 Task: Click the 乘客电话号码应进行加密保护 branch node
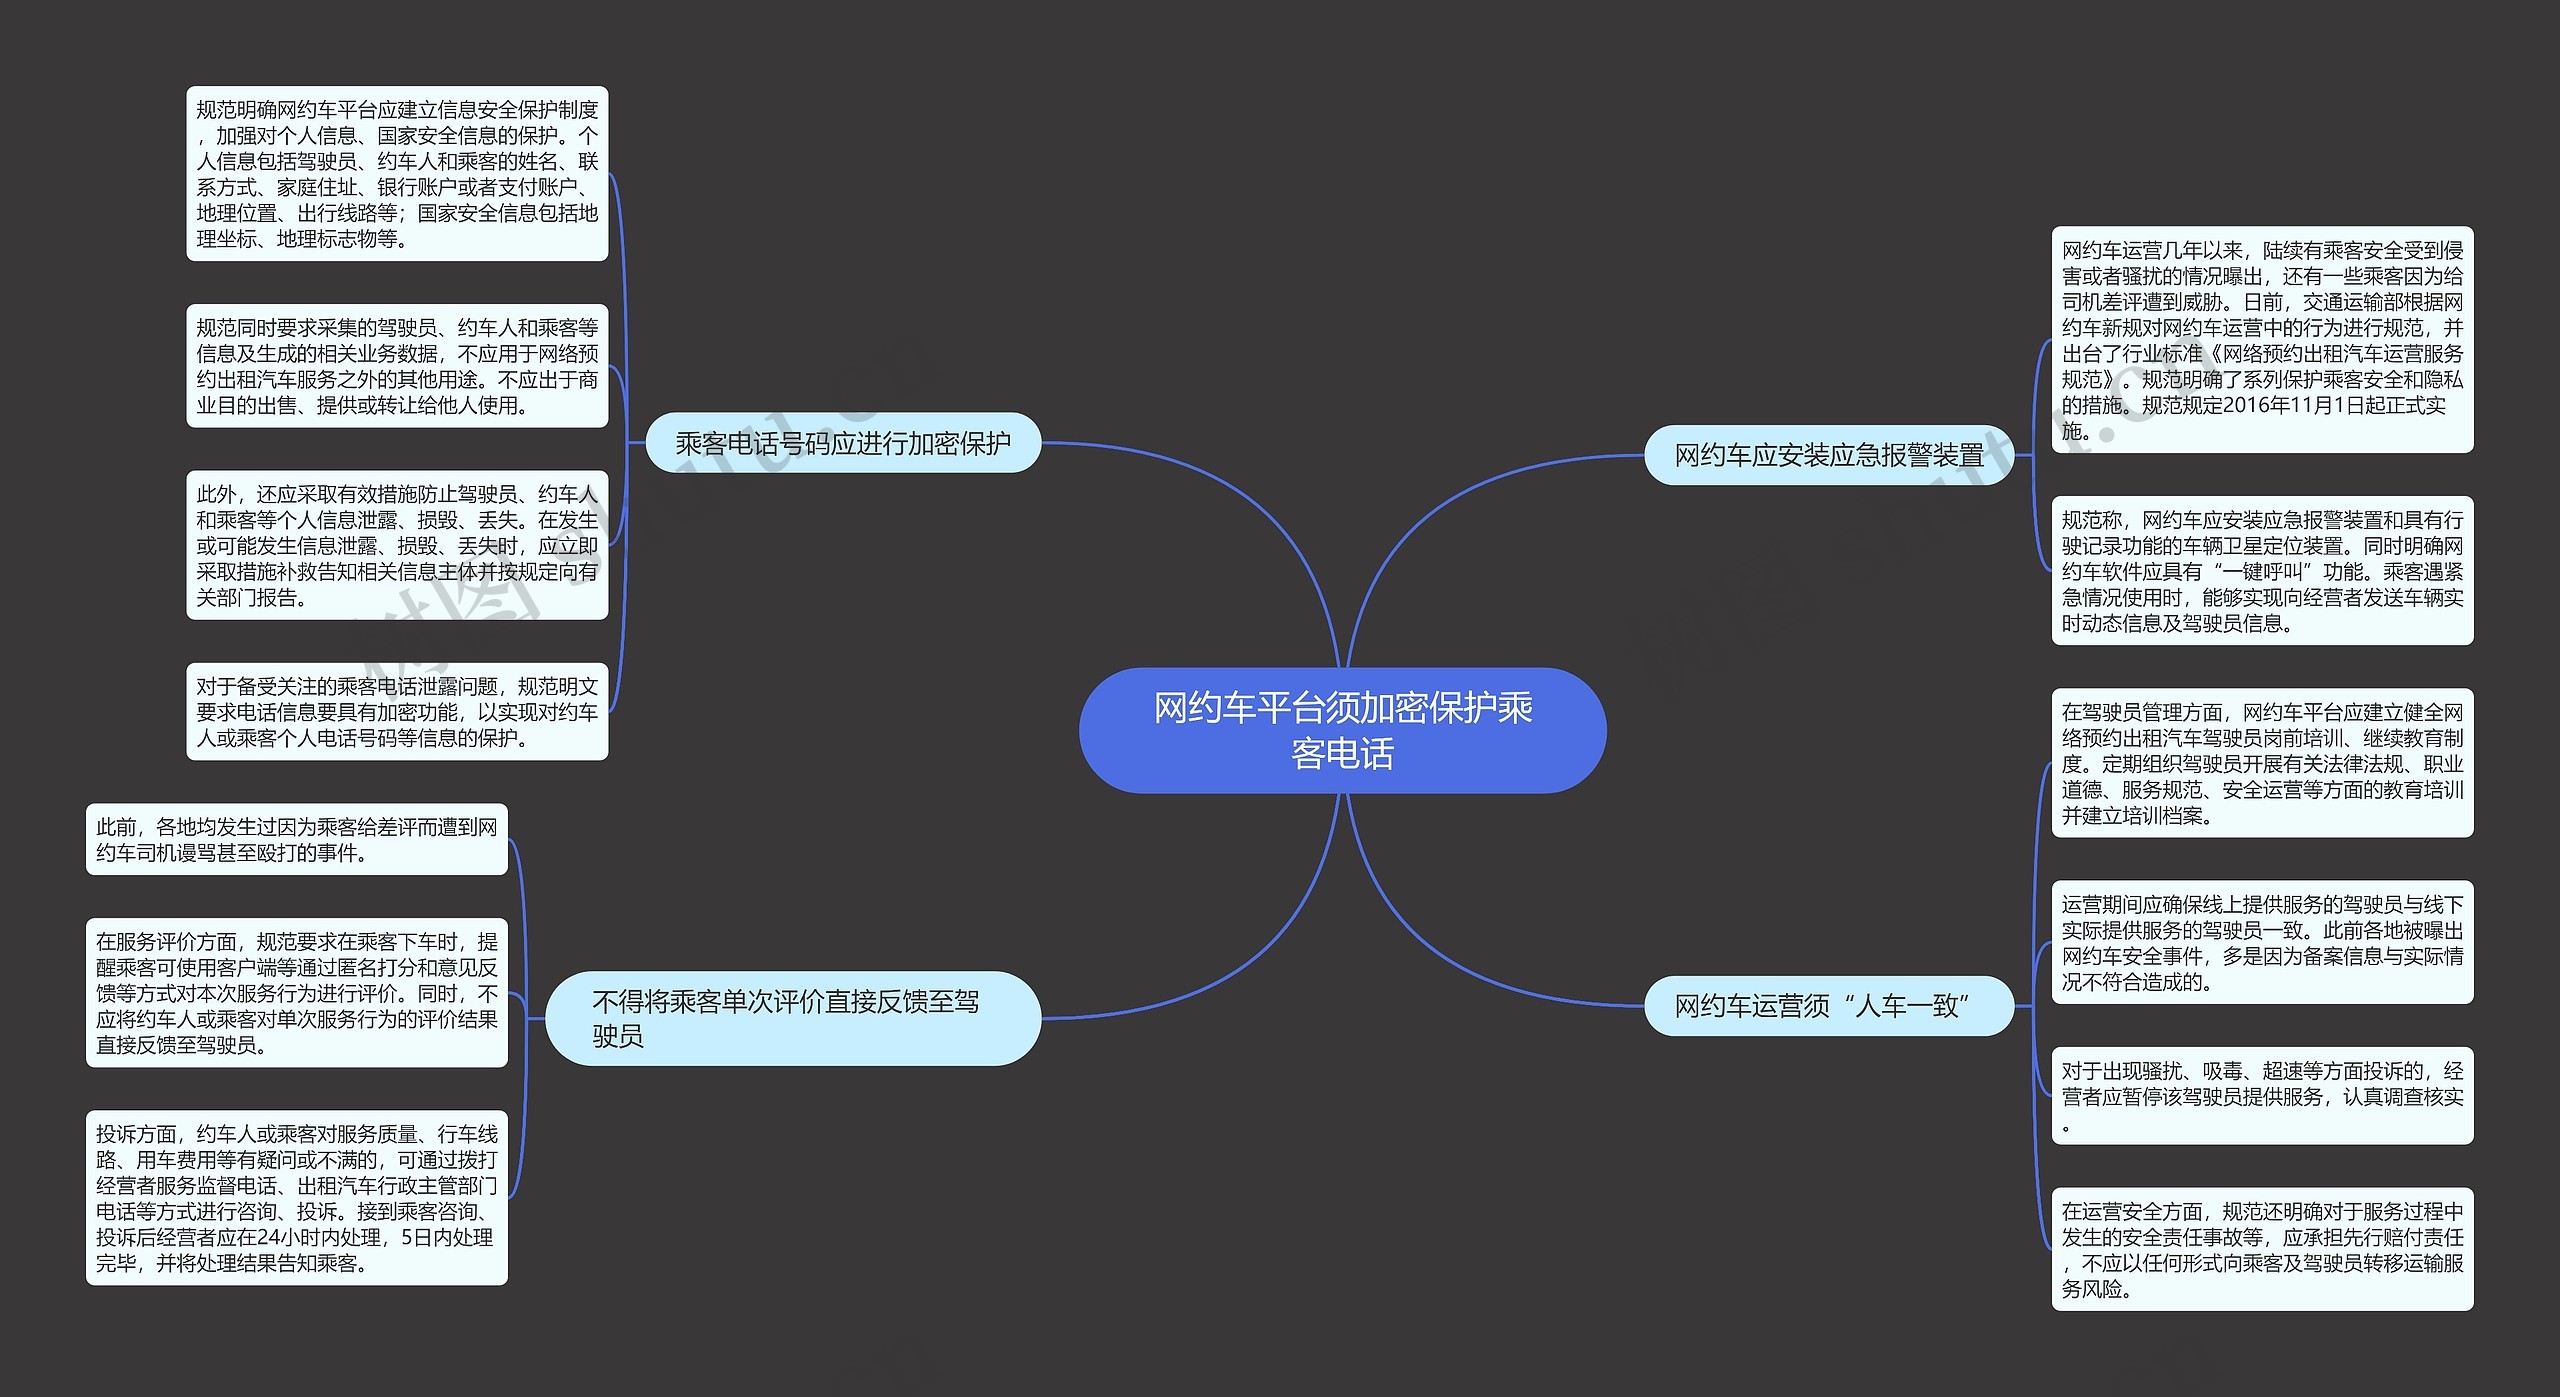(843, 443)
